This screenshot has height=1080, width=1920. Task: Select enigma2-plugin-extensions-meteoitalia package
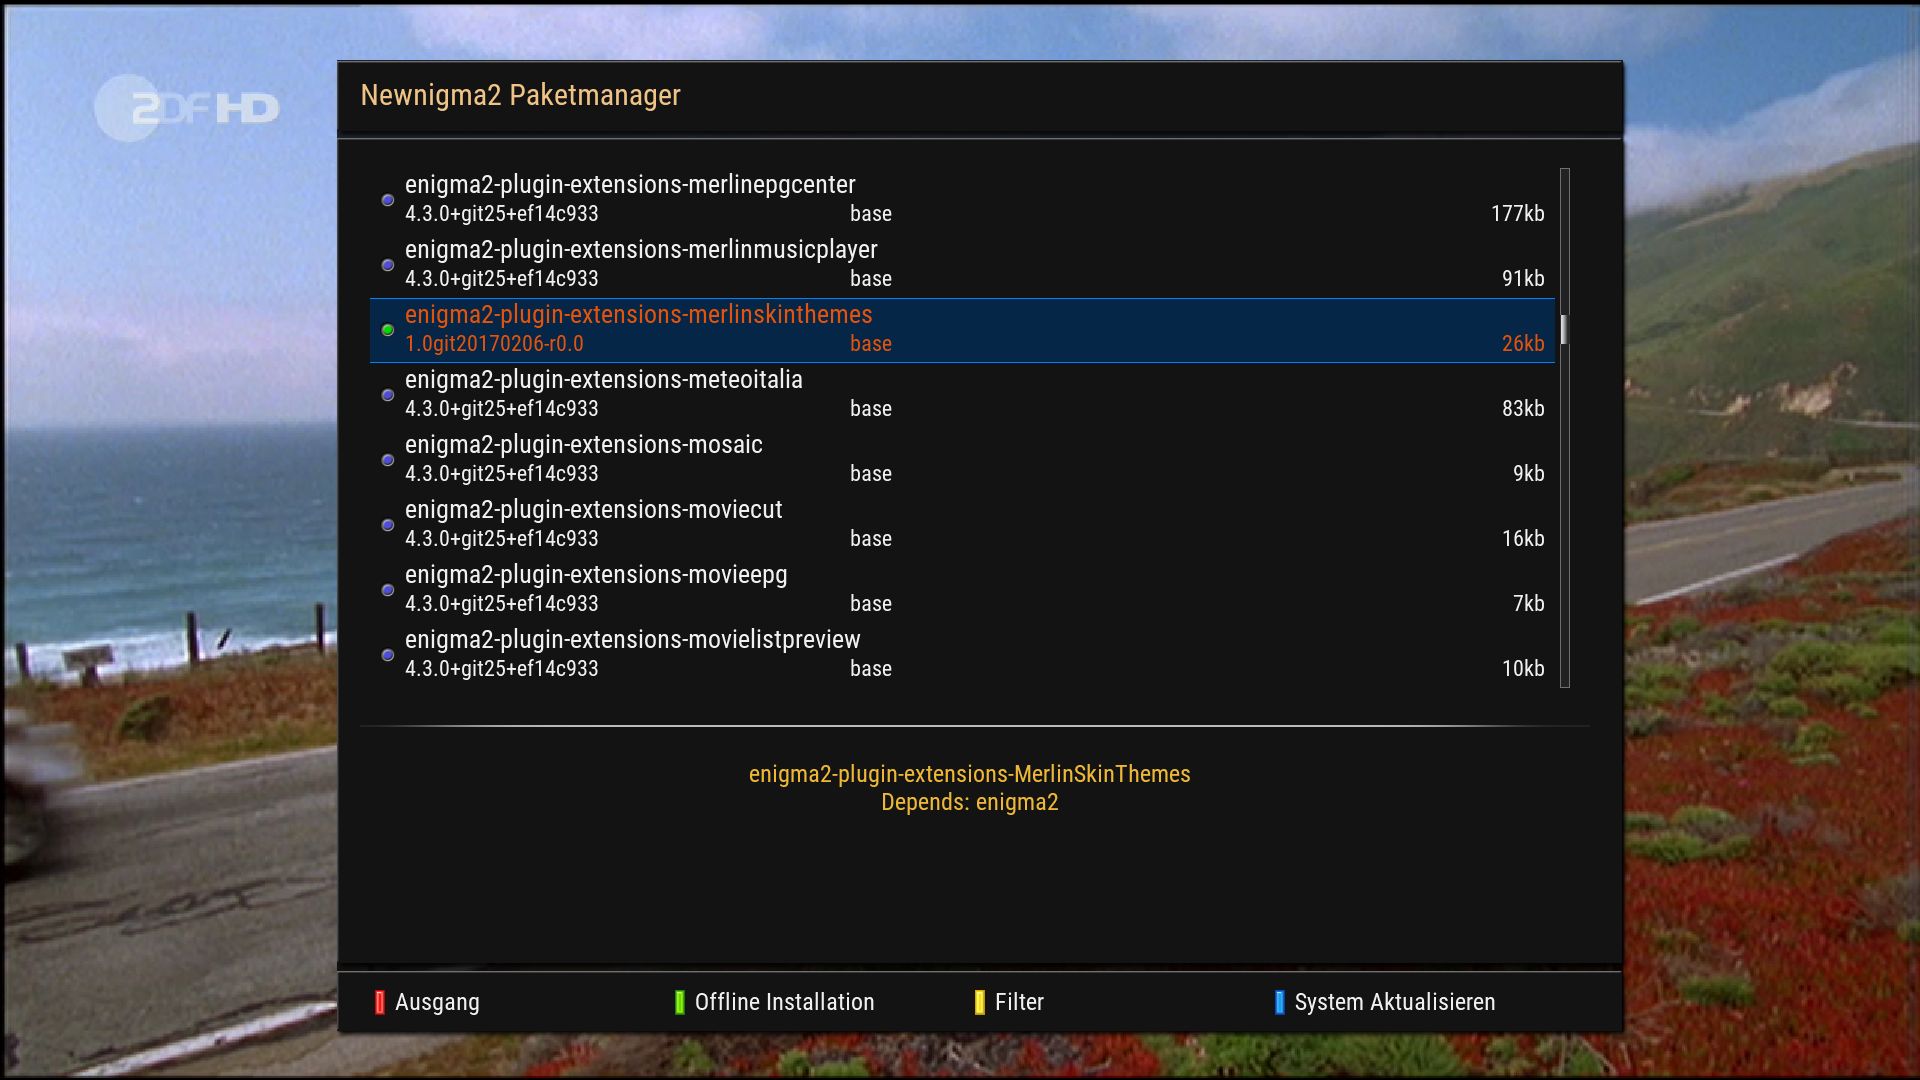[x=962, y=395]
